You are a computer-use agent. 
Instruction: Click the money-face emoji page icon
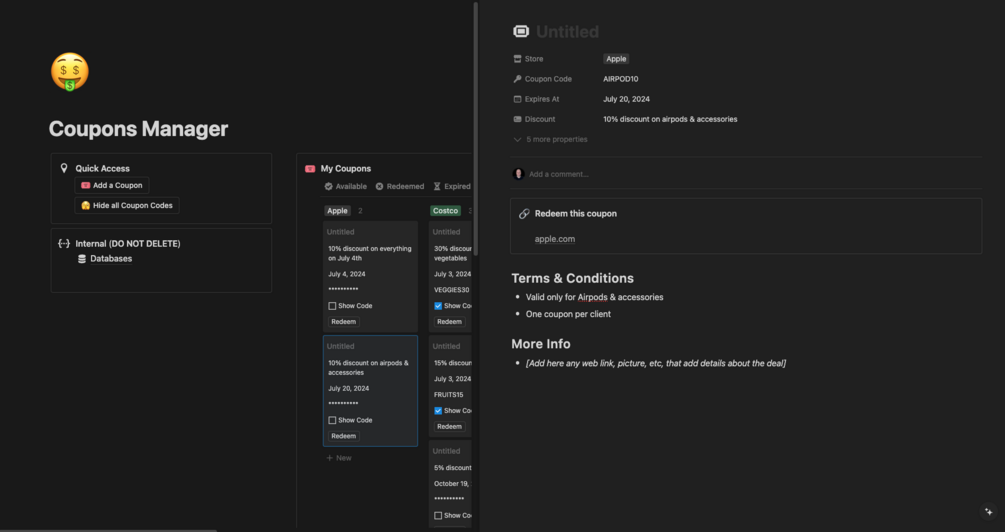tap(69, 72)
